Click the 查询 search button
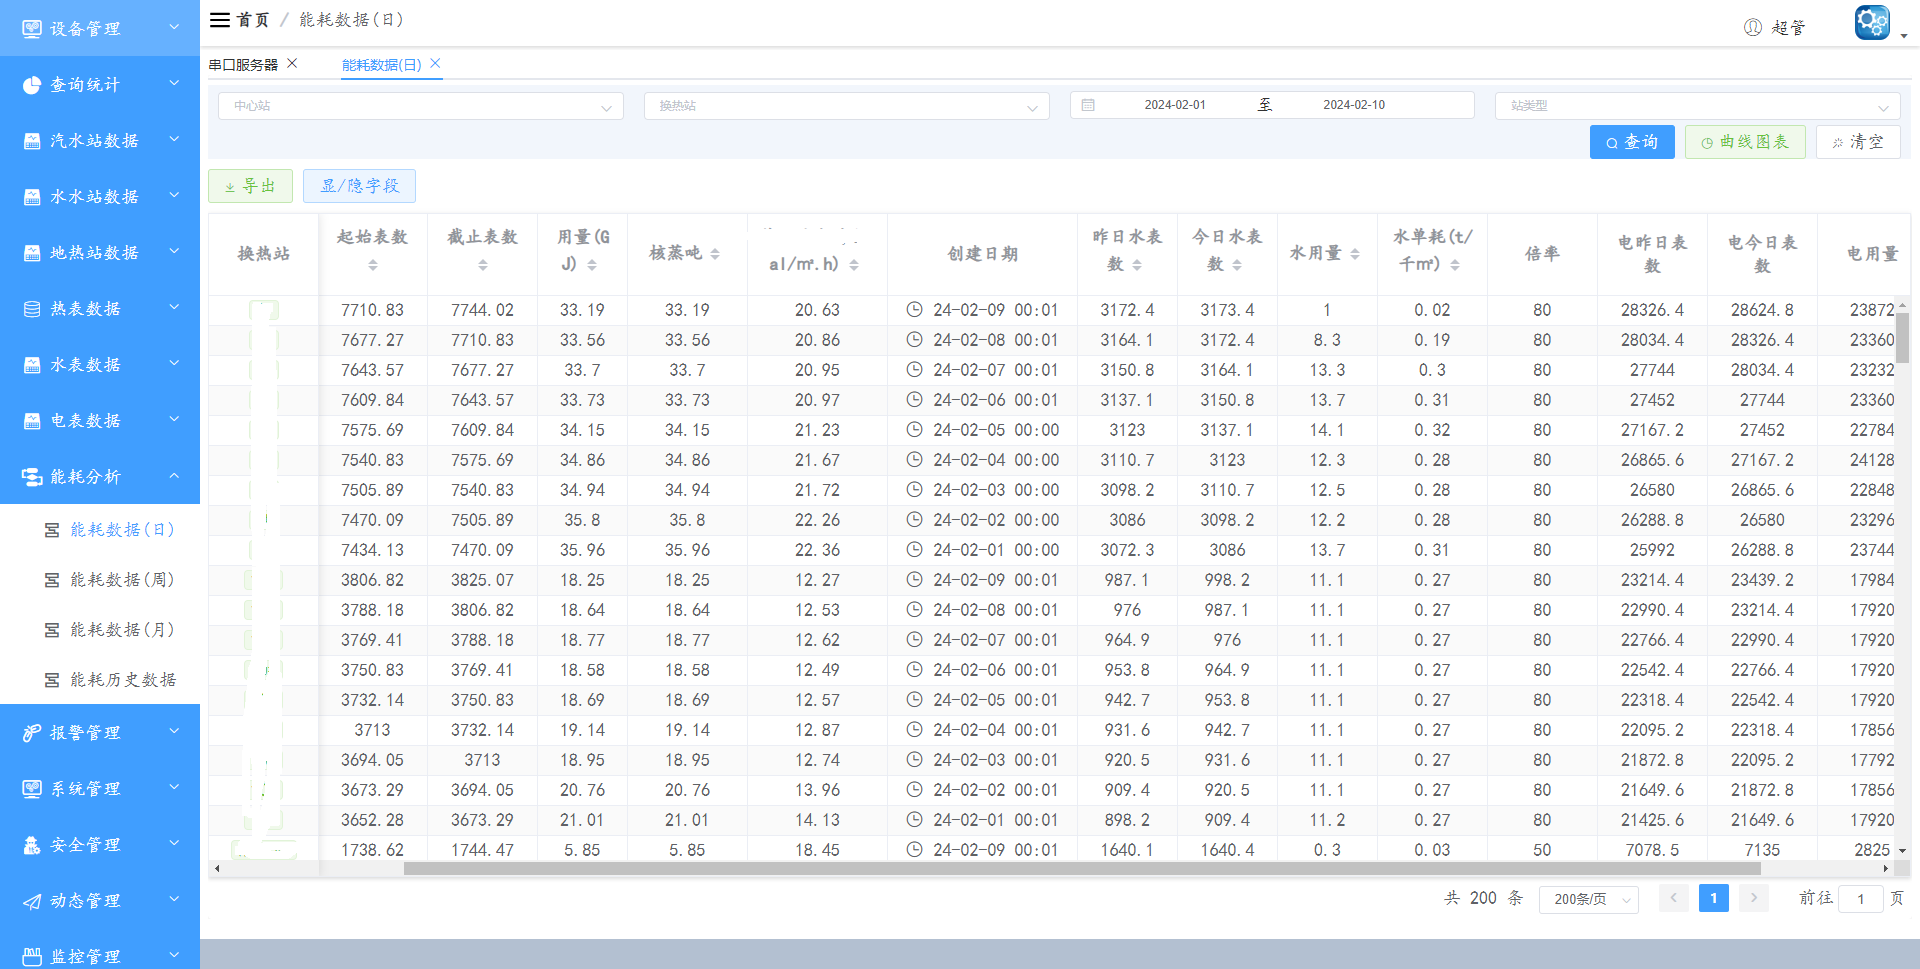 coord(1632,142)
